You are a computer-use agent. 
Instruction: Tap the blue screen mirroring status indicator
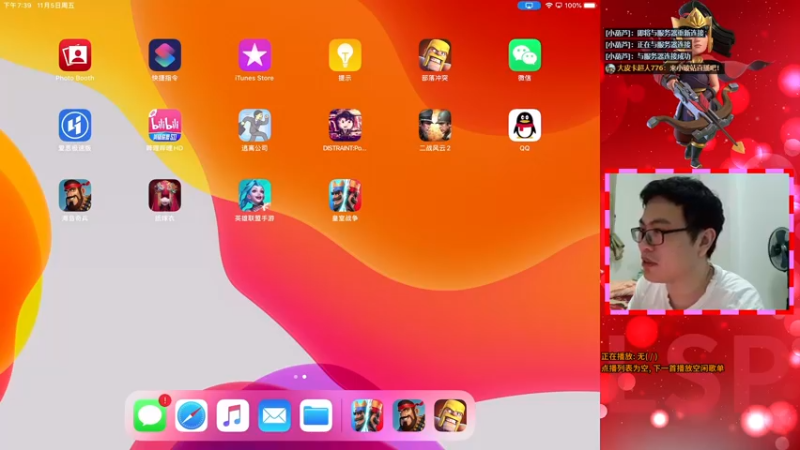click(x=529, y=5)
